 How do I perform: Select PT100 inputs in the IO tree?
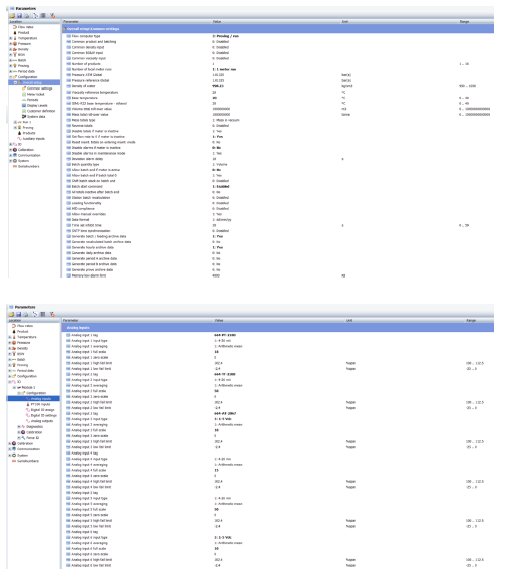[40, 404]
